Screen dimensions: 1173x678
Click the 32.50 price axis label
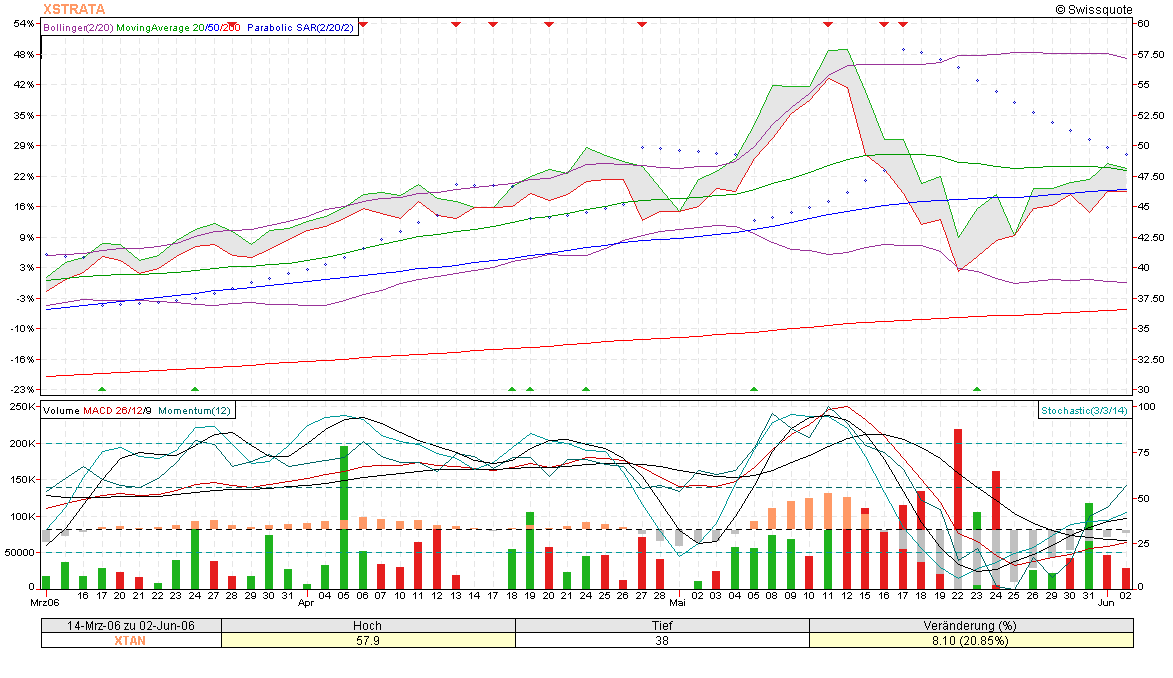tap(1151, 359)
